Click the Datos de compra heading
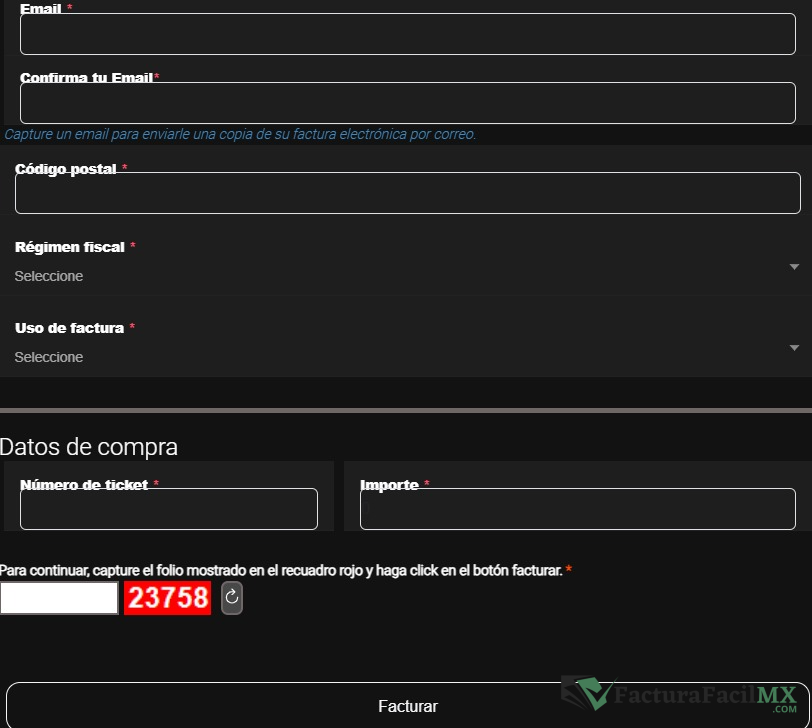The height and width of the screenshot is (728, 812). [x=89, y=447]
